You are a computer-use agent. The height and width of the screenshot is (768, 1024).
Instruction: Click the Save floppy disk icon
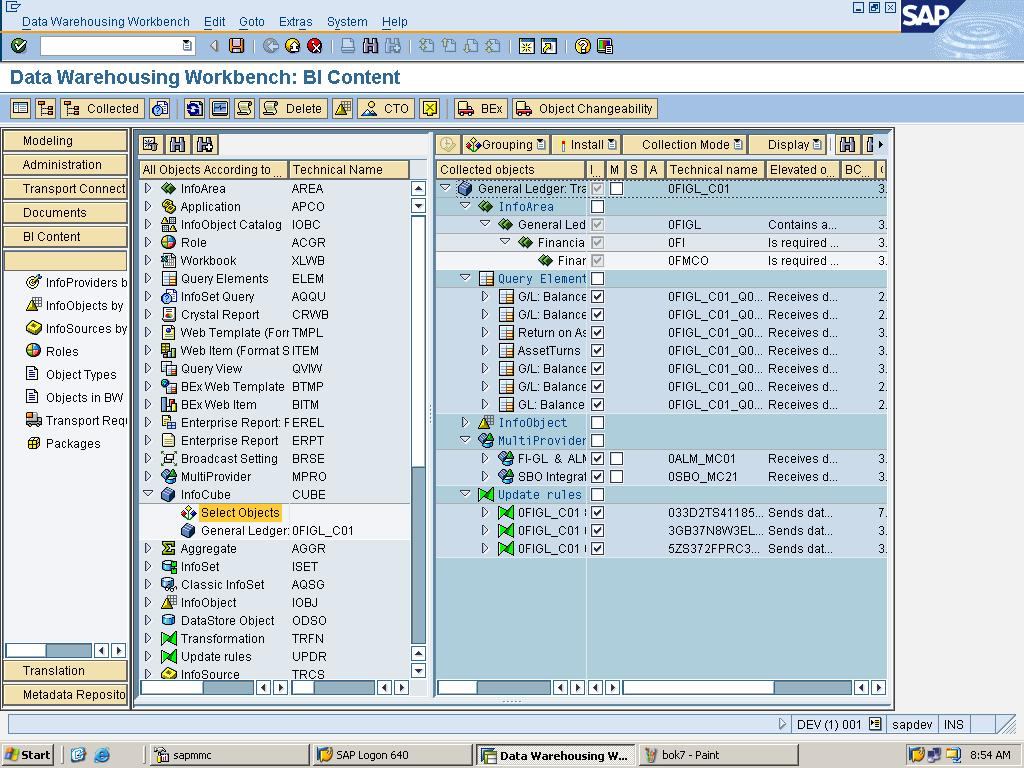pyautogui.click(x=236, y=46)
